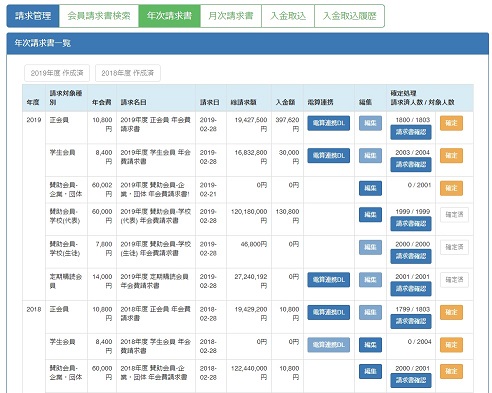
Task: Select count text 0 / 2001
Action: pos(419,185)
